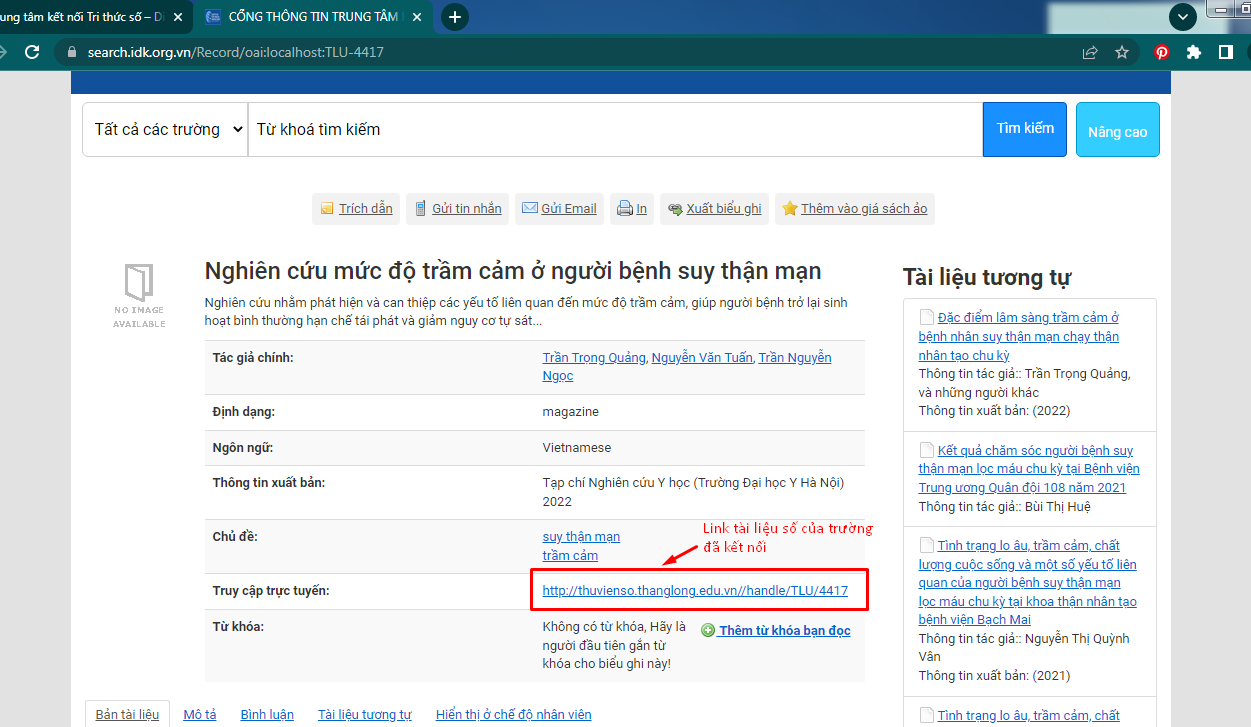Open similar item Đặc điểm lâm sàng trầm cảm
The width and height of the screenshot is (1251, 727).
1019,336
